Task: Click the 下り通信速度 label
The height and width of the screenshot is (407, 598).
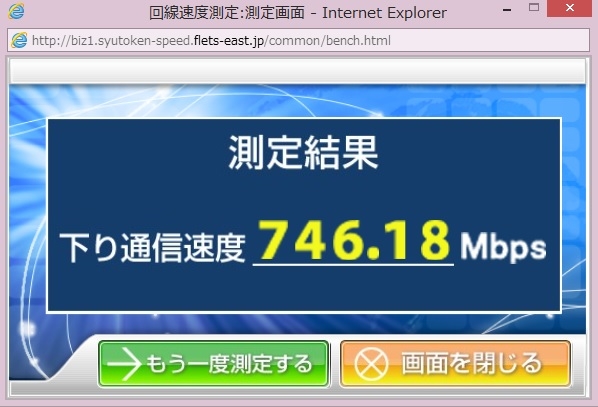Action: (152, 248)
